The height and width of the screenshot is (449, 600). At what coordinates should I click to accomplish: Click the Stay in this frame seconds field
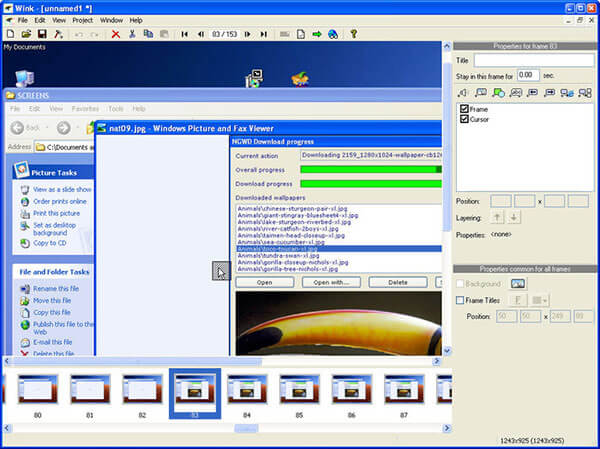tap(528, 75)
